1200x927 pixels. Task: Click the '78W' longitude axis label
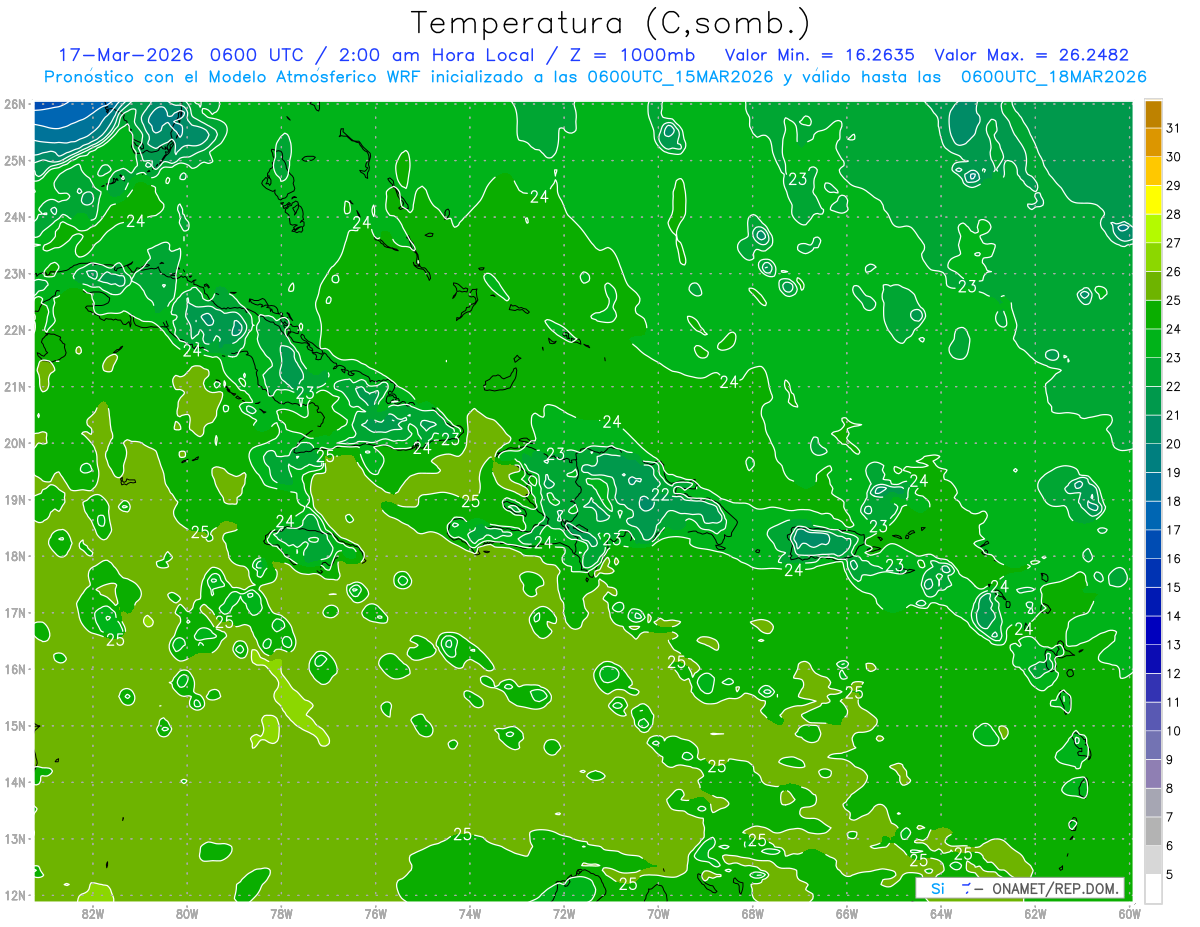pos(281,913)
